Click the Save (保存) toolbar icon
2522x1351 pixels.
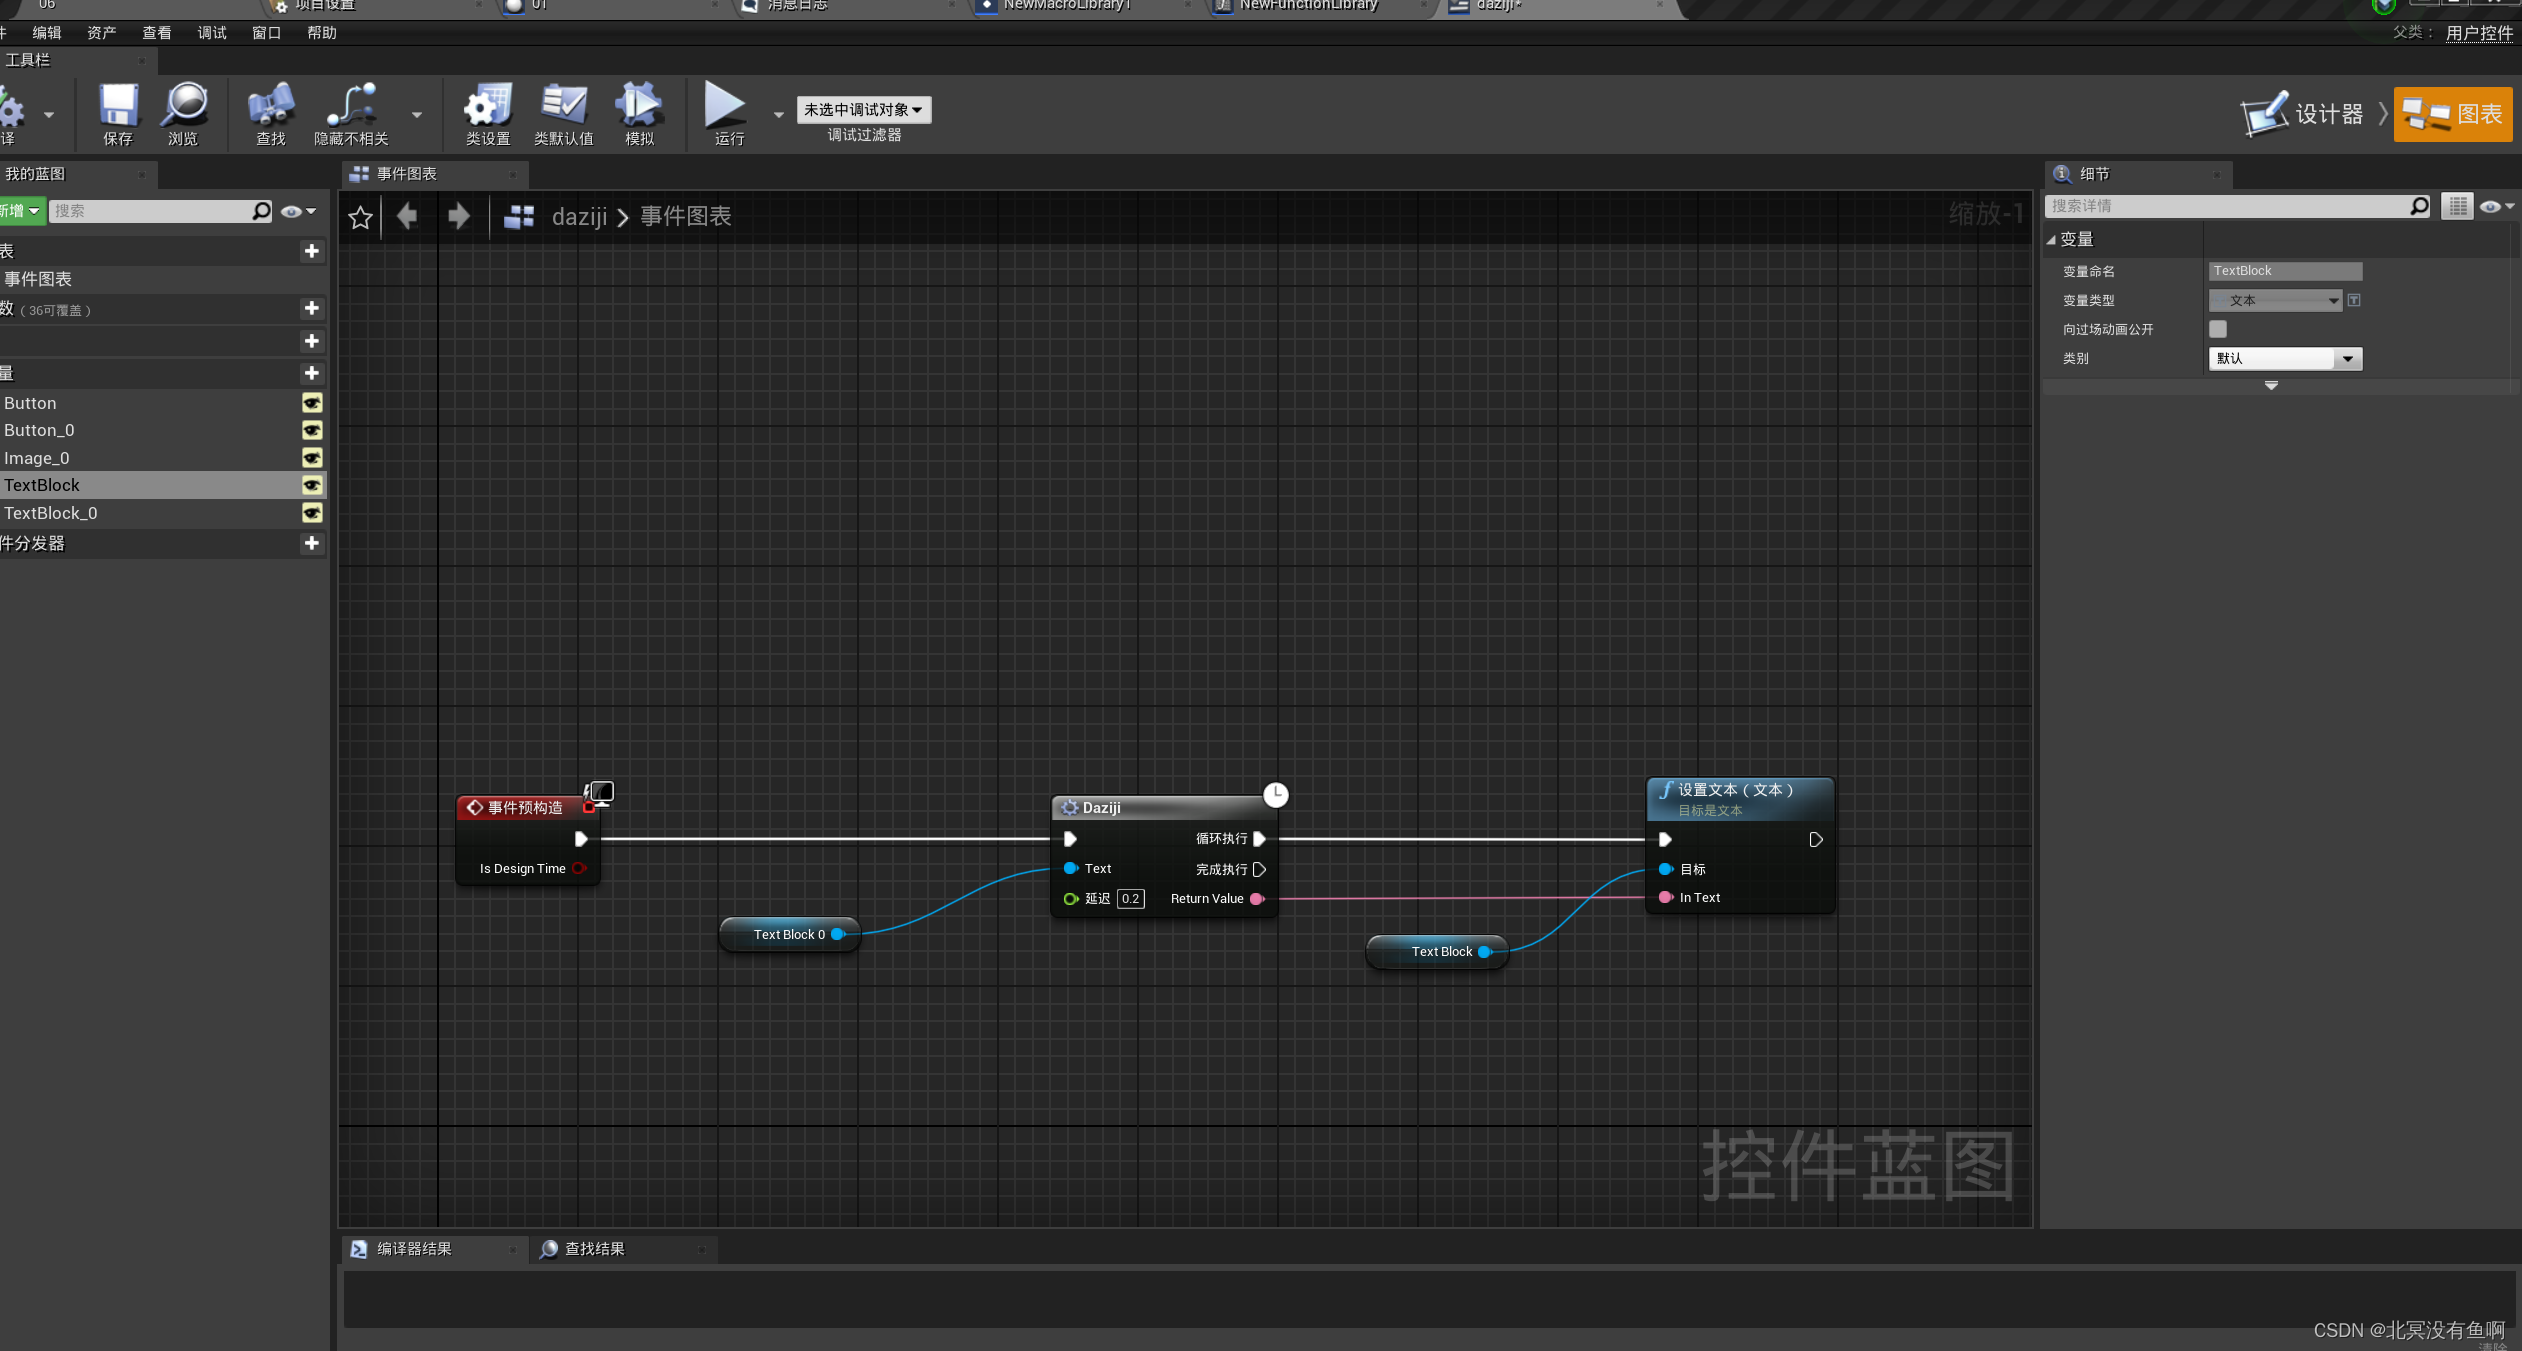click(118, 106)
